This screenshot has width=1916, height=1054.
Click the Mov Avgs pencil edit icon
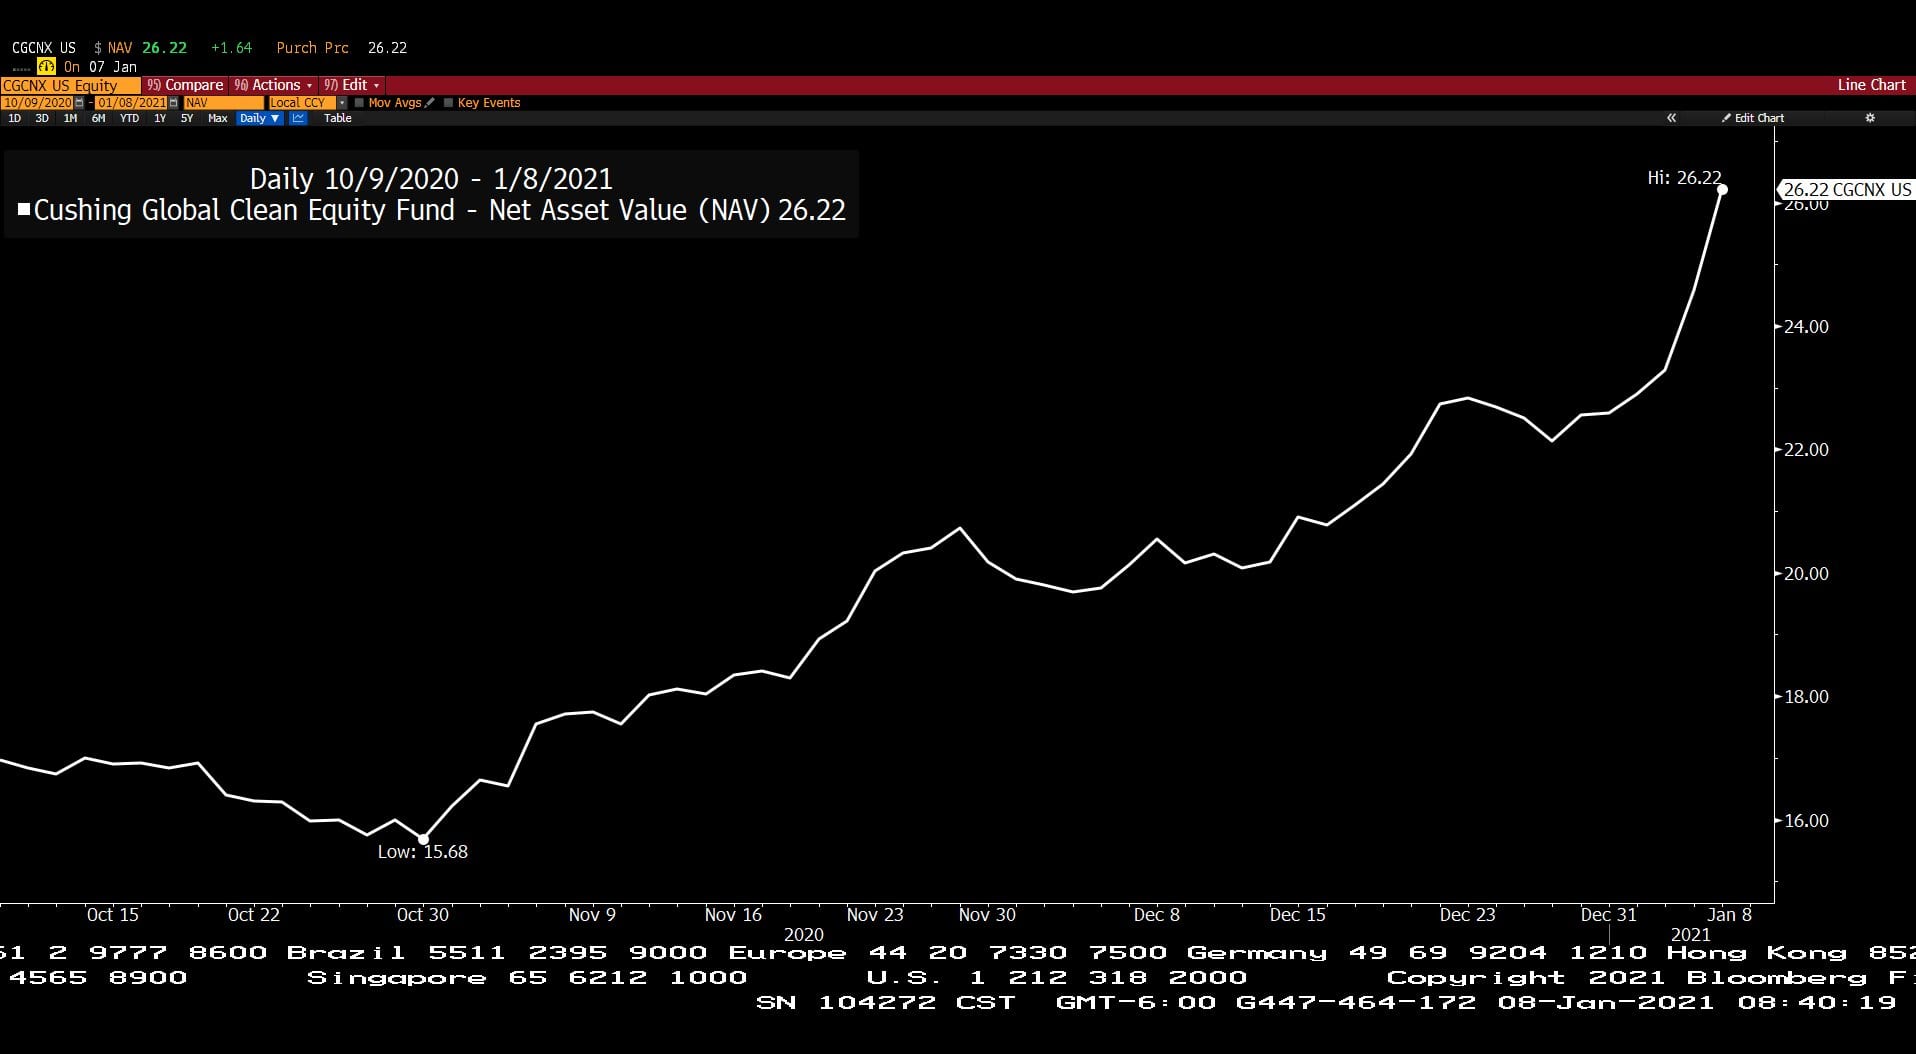point(429,103)
